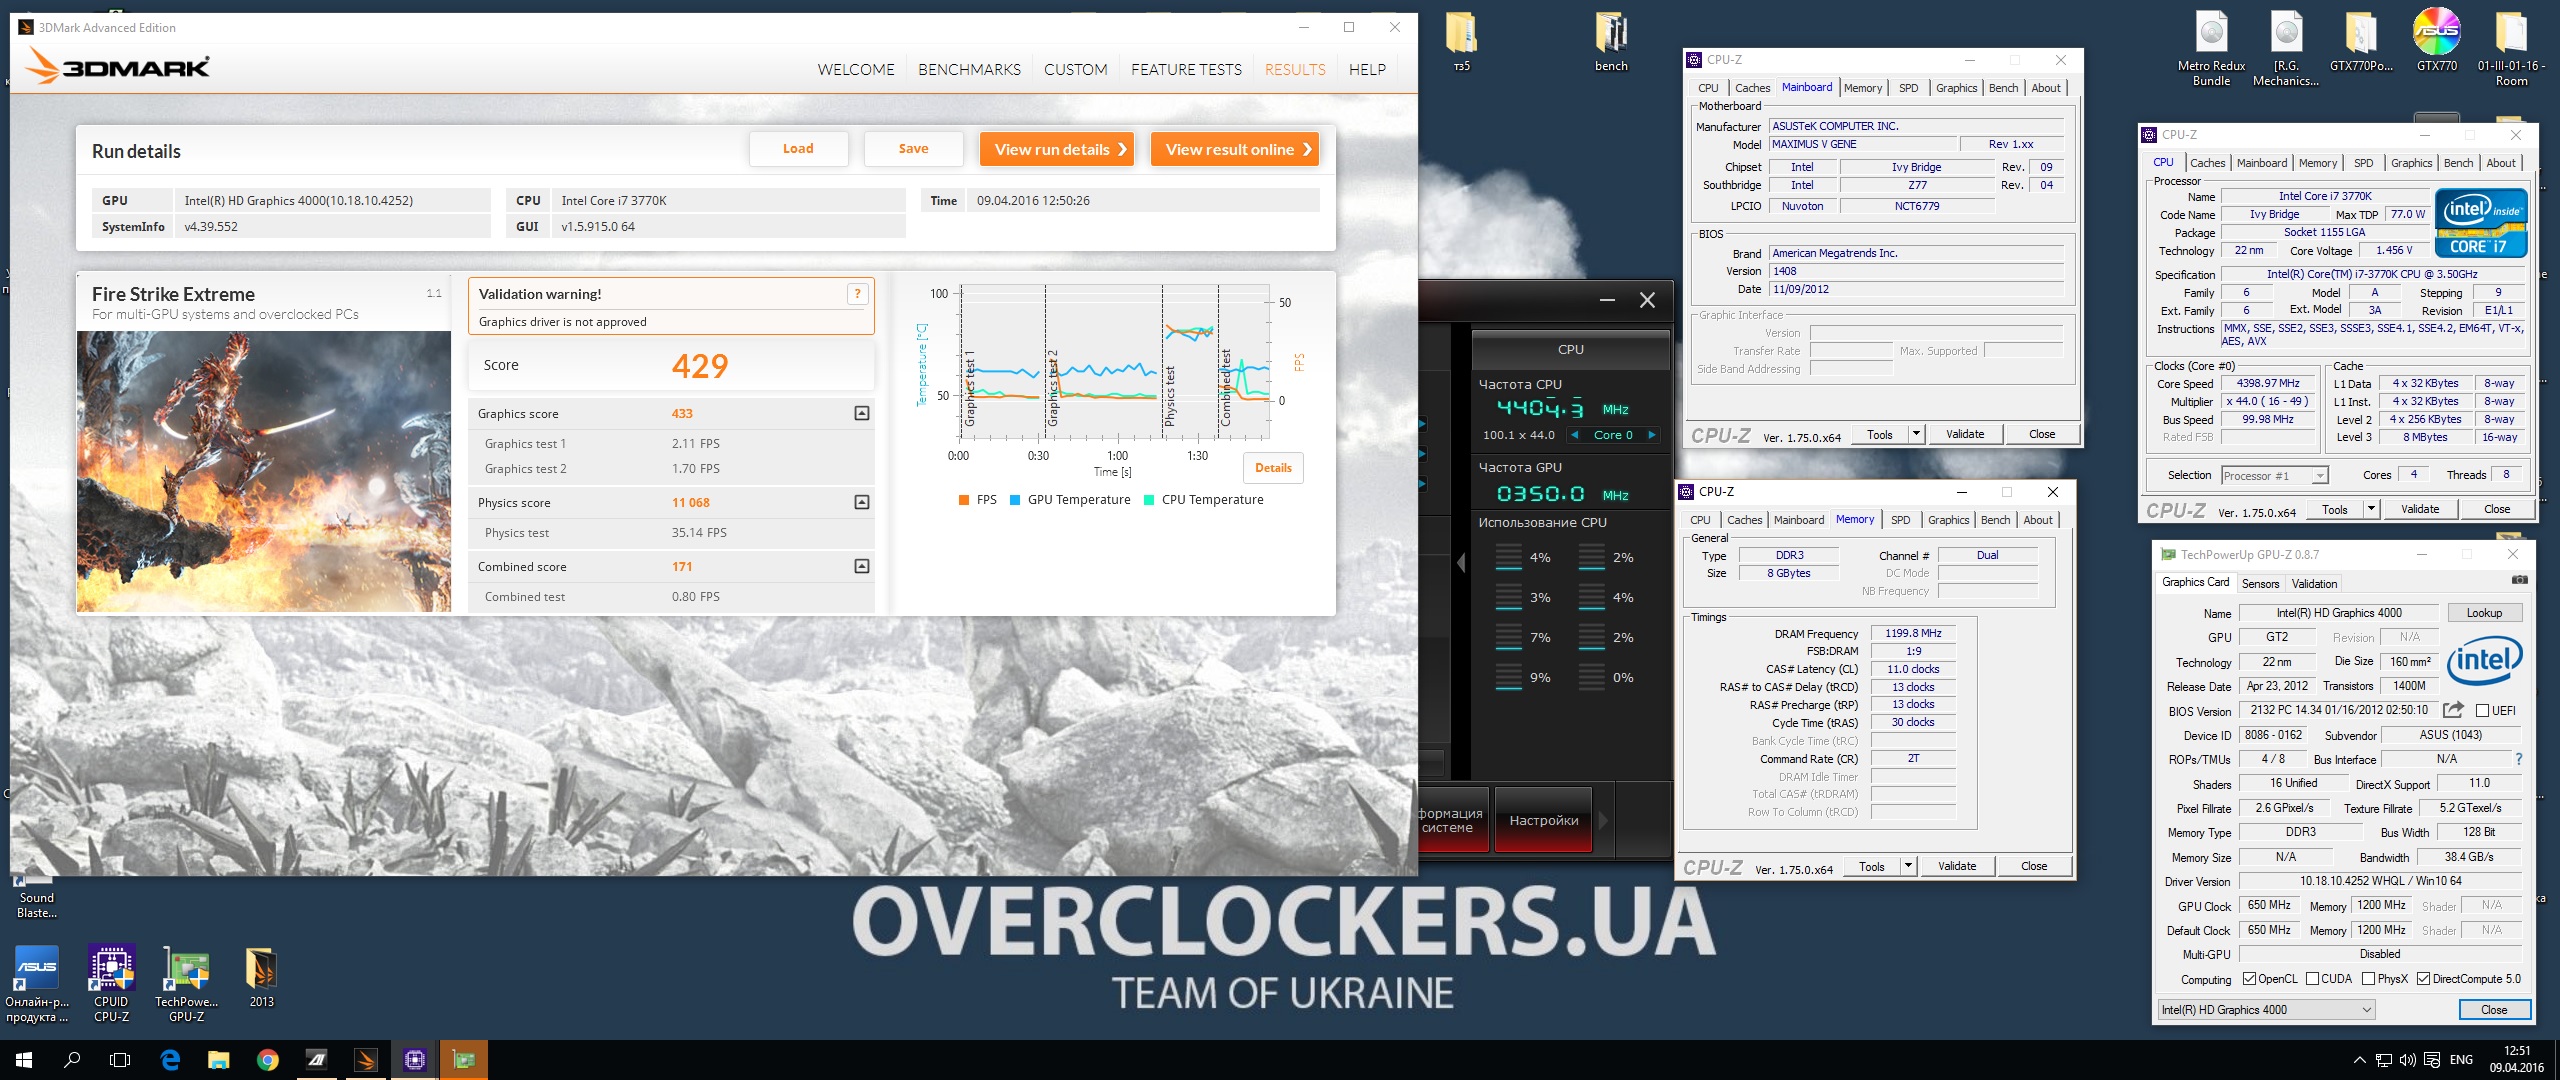Open Processor #1 selection dropdown
This screenshot has width=2560, height=1080.
coord(2275,476)
